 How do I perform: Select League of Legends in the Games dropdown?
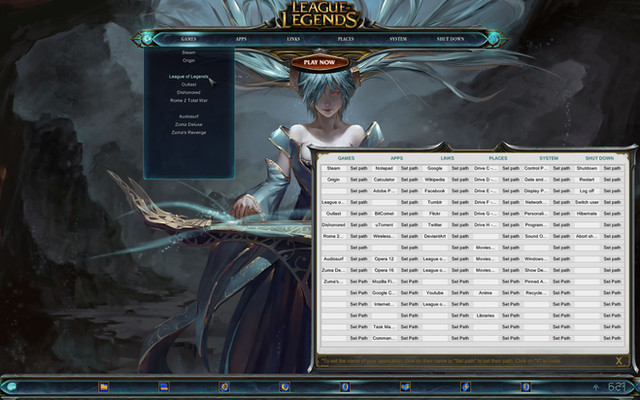[189, 76]
